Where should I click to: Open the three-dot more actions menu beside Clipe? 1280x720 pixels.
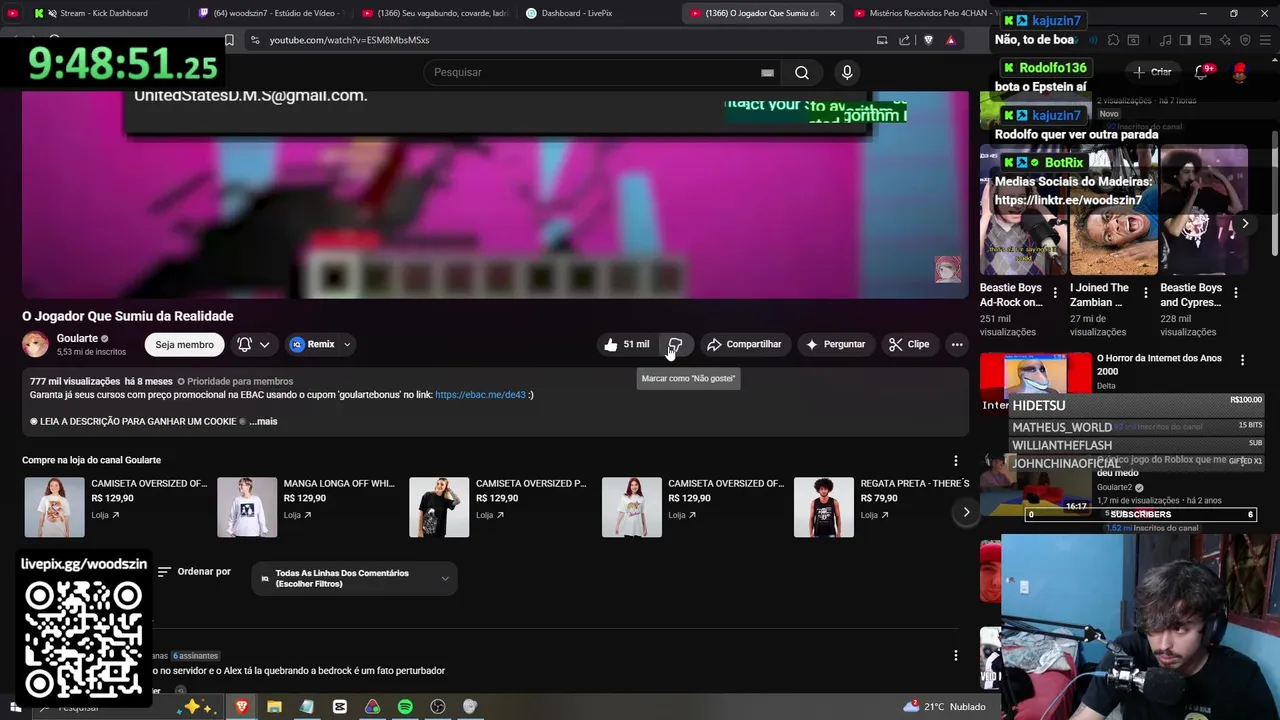[957, 344]
